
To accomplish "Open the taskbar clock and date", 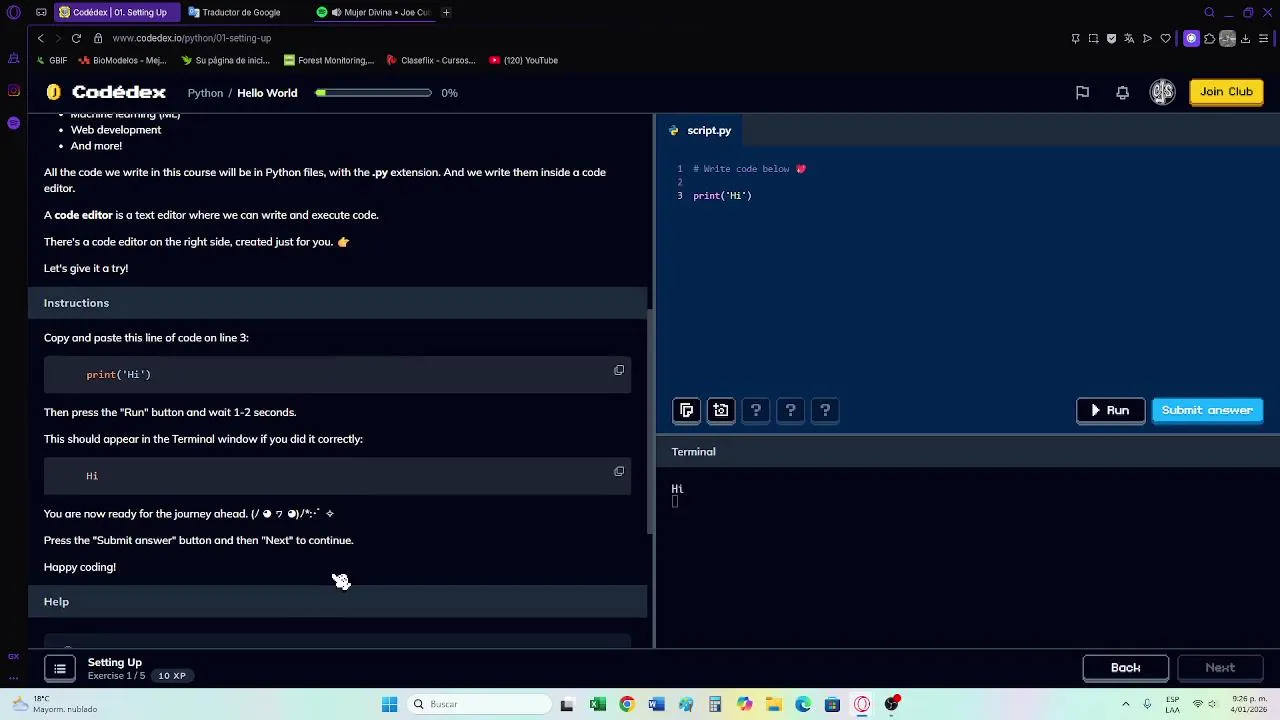I will [x=1250, y=704].
